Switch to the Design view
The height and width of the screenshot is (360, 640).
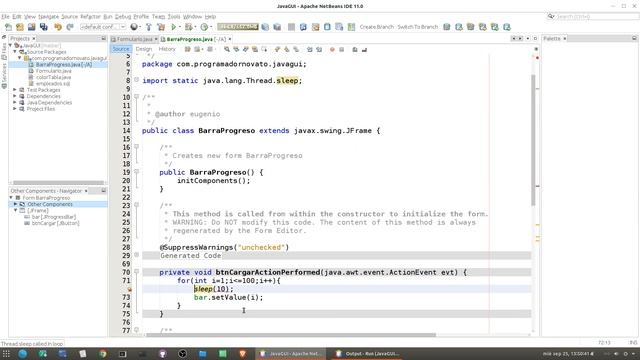(144, 49)
